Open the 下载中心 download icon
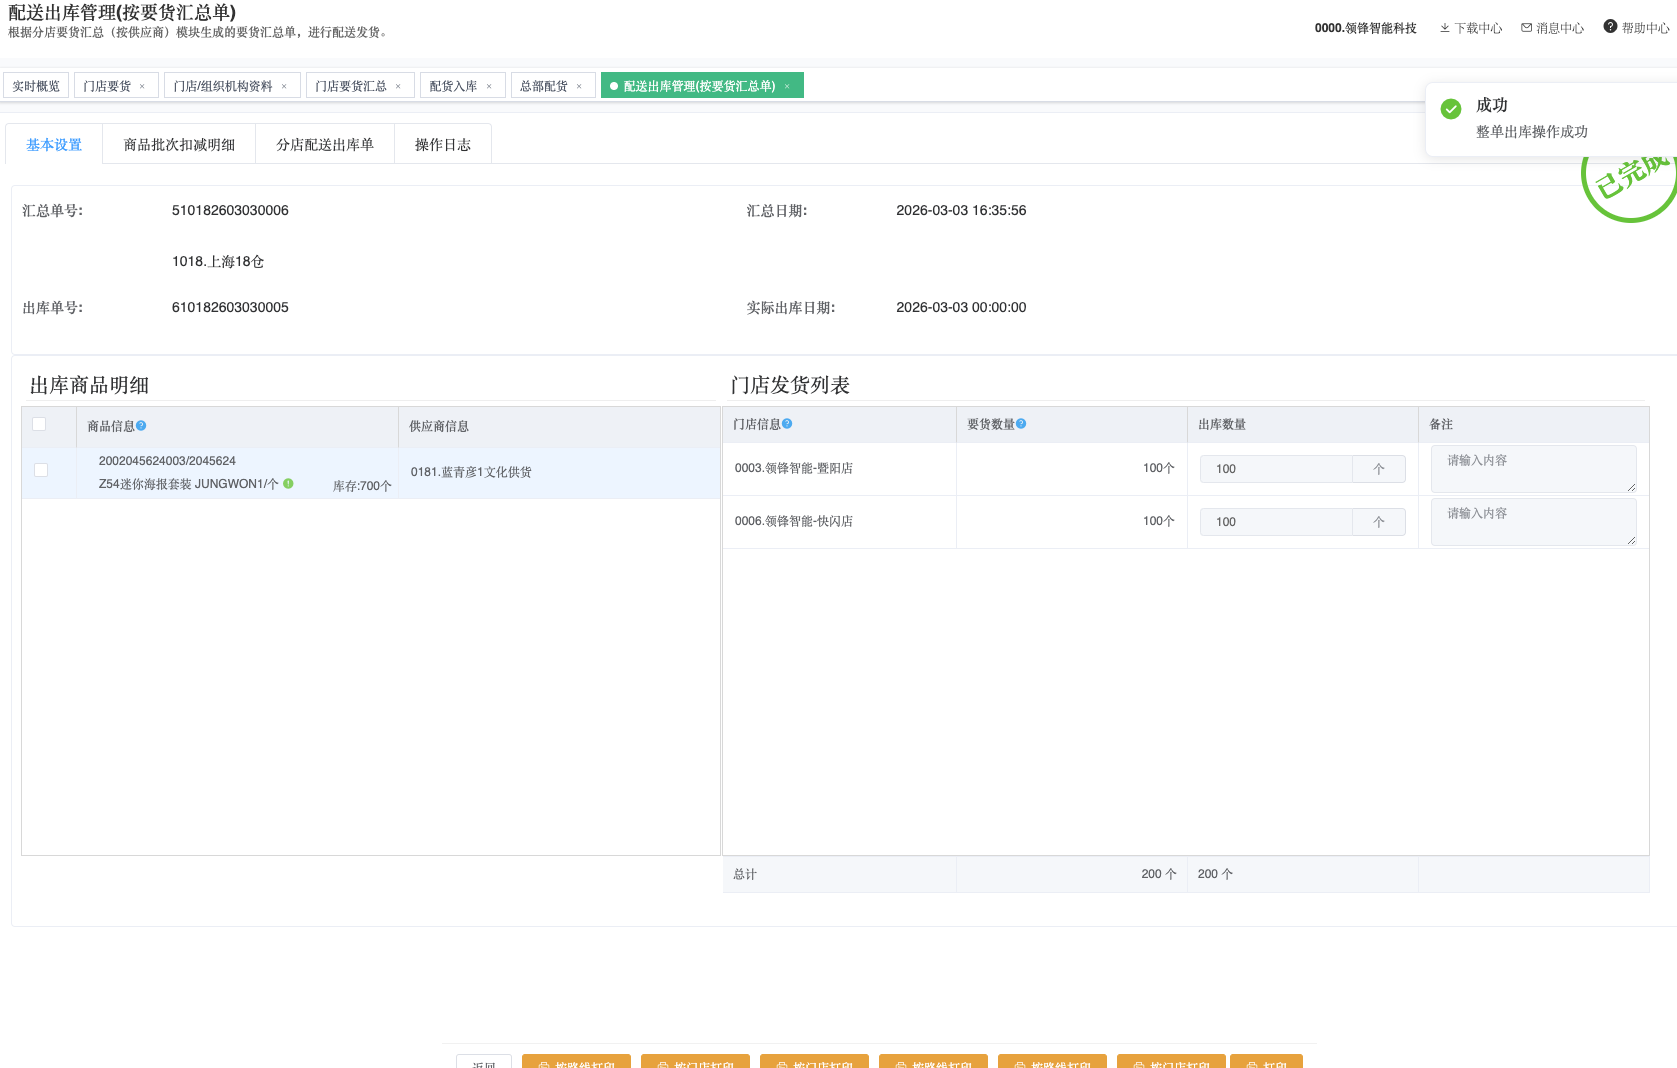Screen dimensions: 1677x1068 pos(1444,28)
